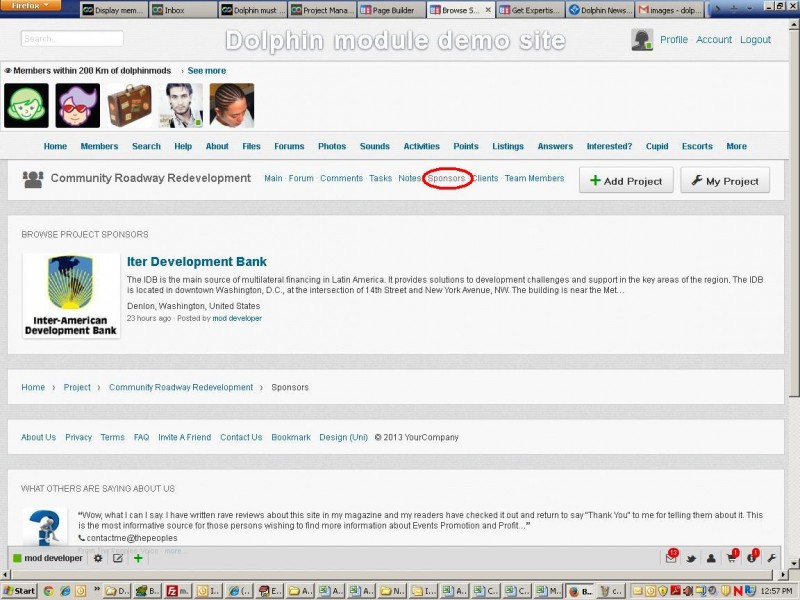Open the Forums navigation item

point(289,146)
